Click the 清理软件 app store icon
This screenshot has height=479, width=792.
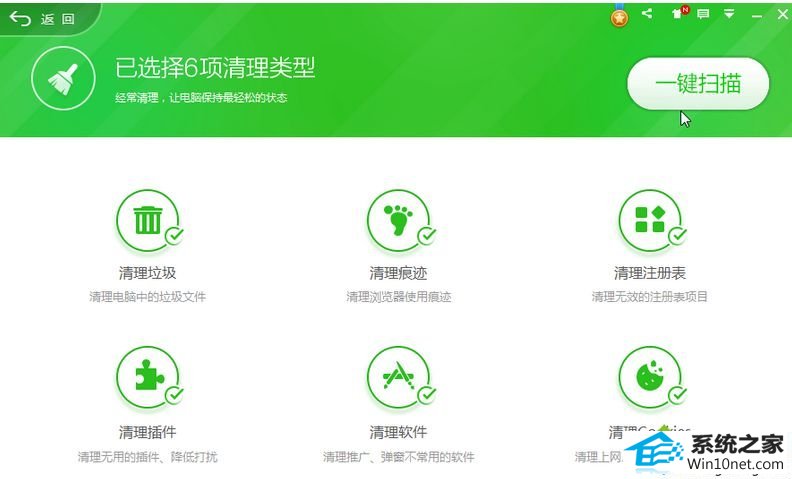coord(398,377)
